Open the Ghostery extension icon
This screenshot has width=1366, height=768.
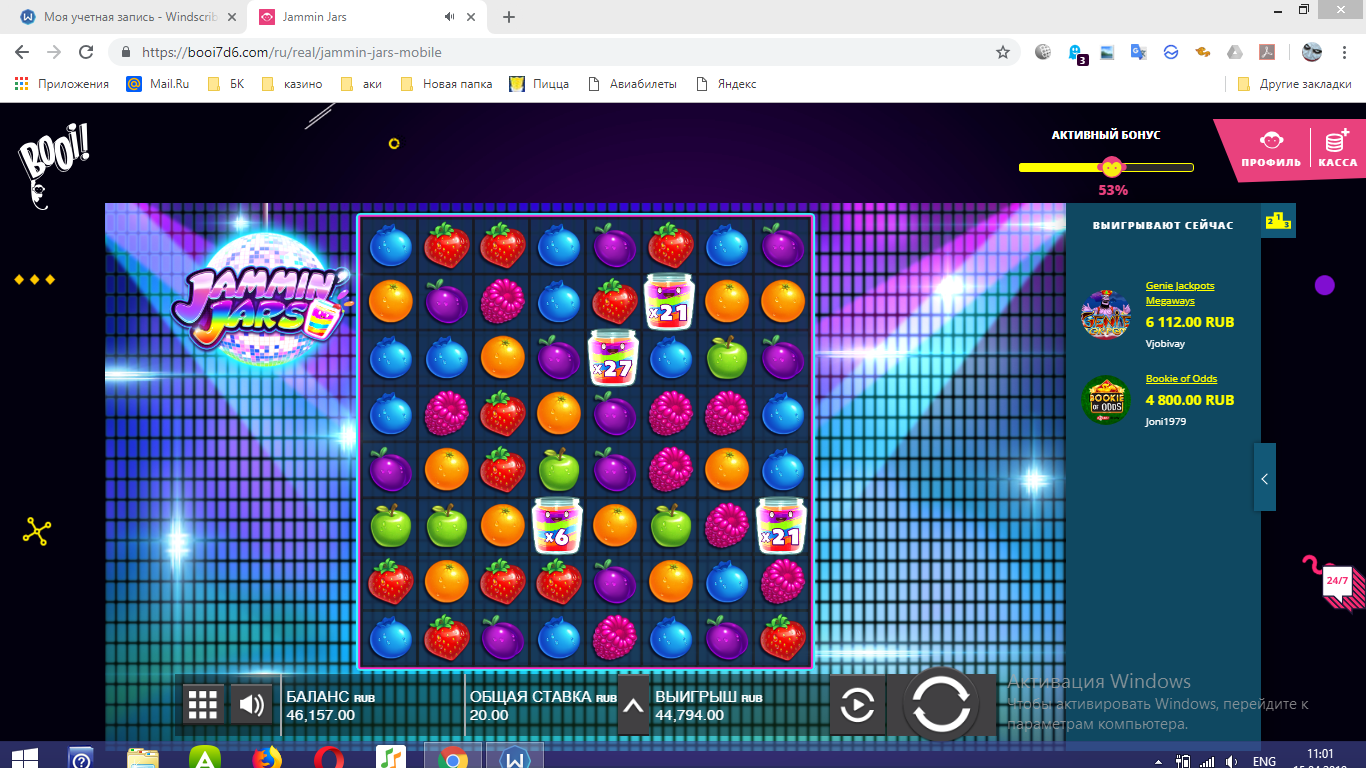[1076, 53]
